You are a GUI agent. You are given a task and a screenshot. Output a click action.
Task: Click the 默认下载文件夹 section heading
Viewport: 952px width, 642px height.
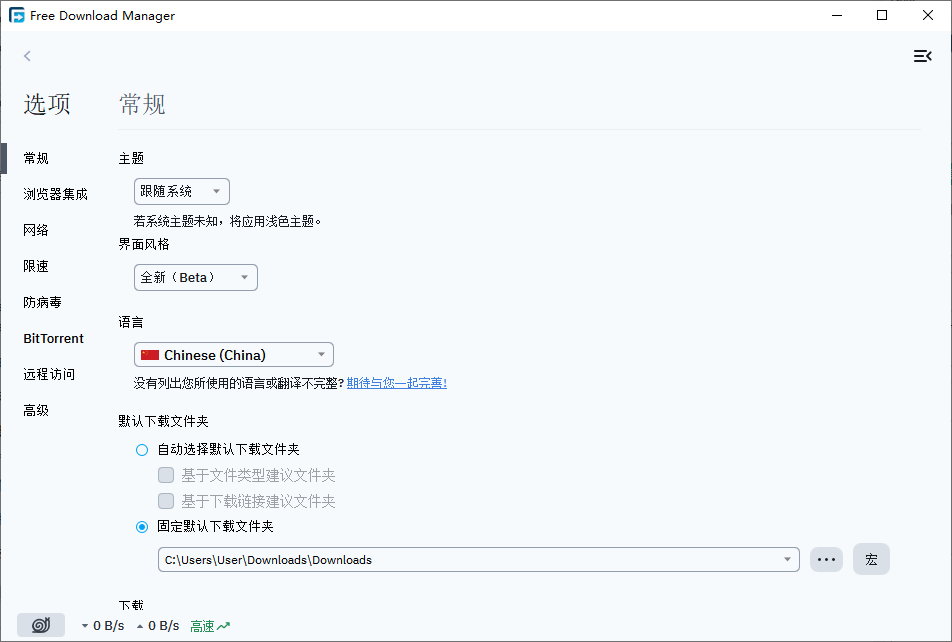click(x=163, y=422)
